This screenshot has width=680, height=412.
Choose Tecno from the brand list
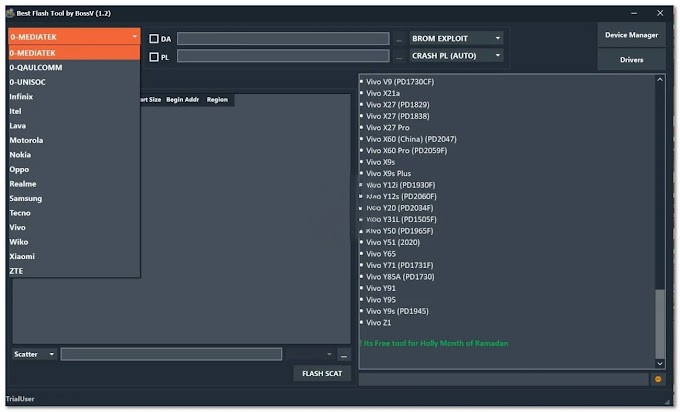[x=74, y=213]
